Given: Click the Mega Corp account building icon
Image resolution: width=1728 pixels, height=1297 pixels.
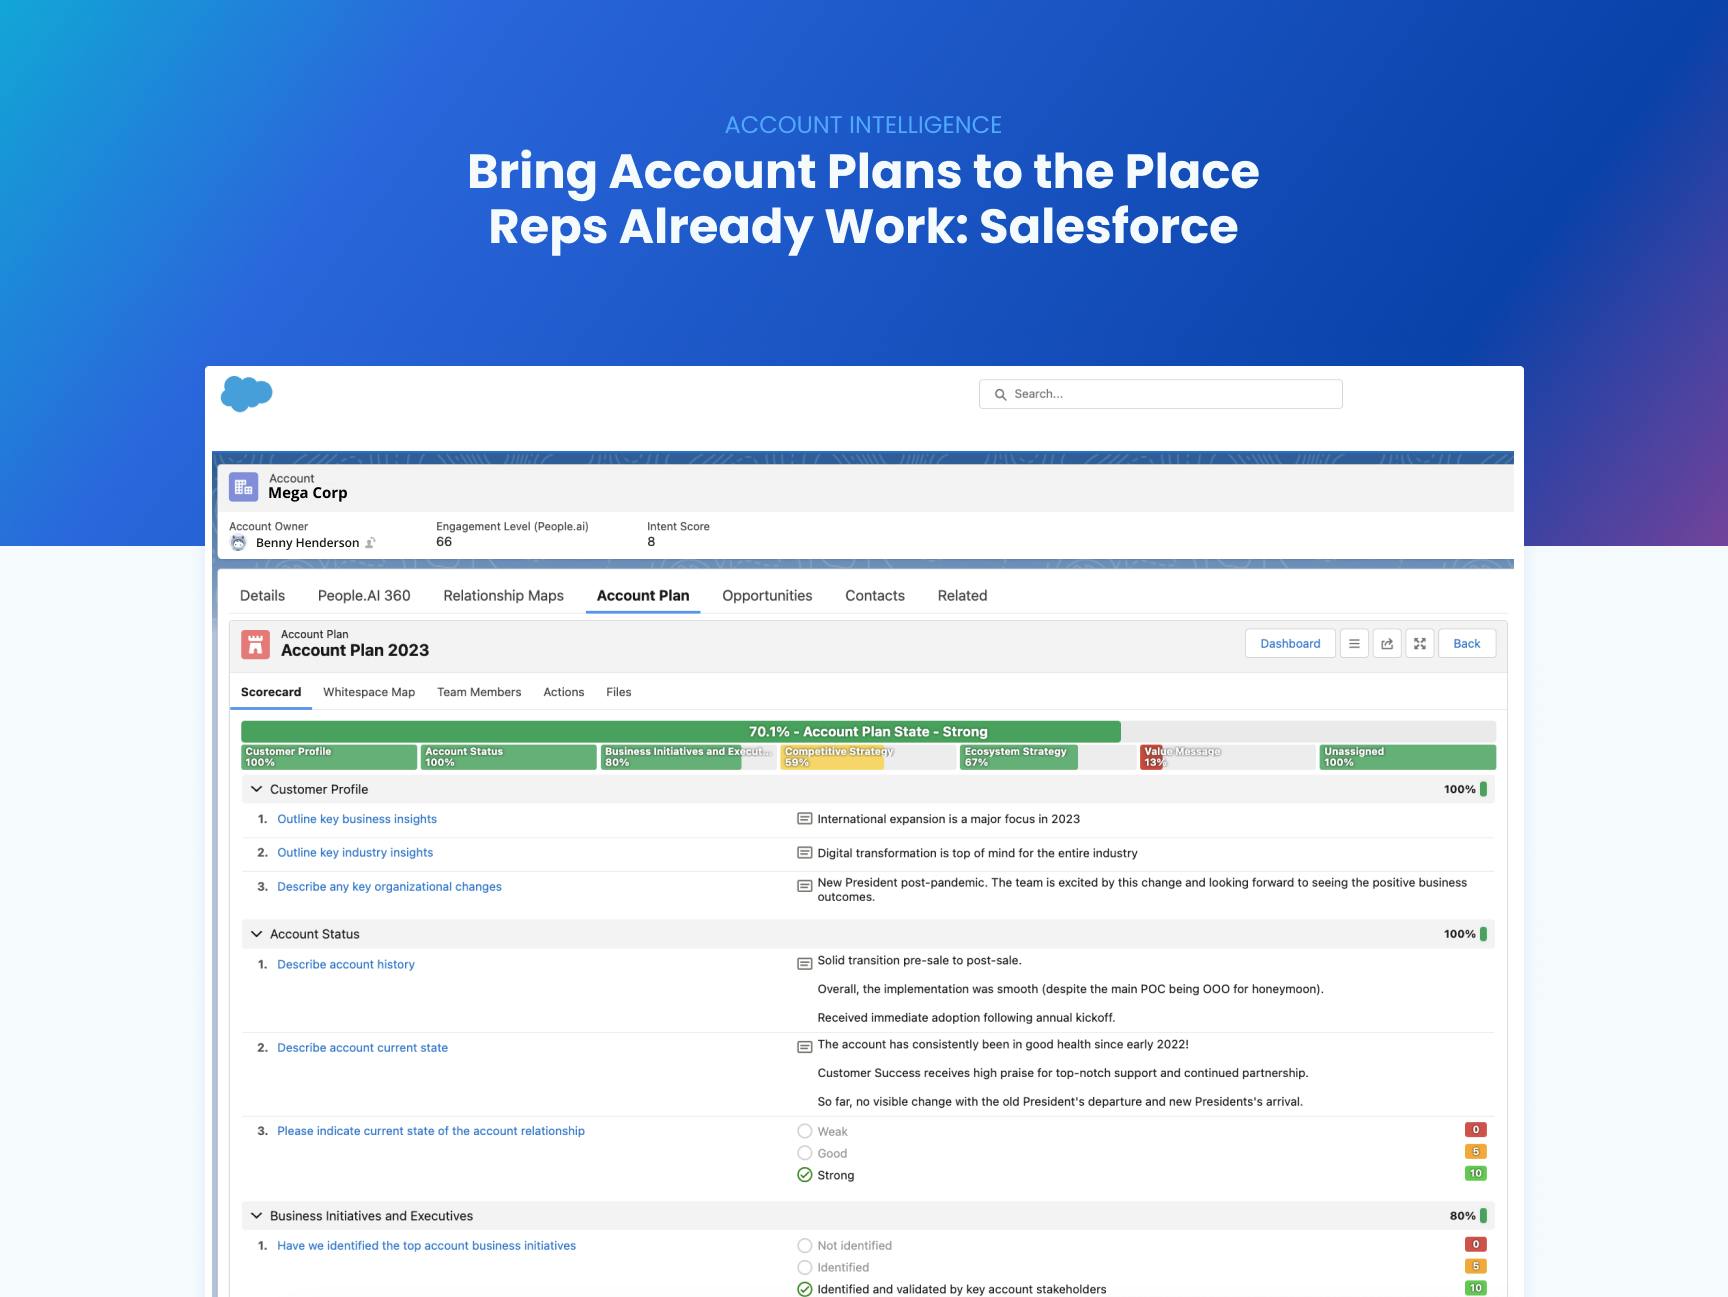Looking at the screenshot, I should coord(244,487).
